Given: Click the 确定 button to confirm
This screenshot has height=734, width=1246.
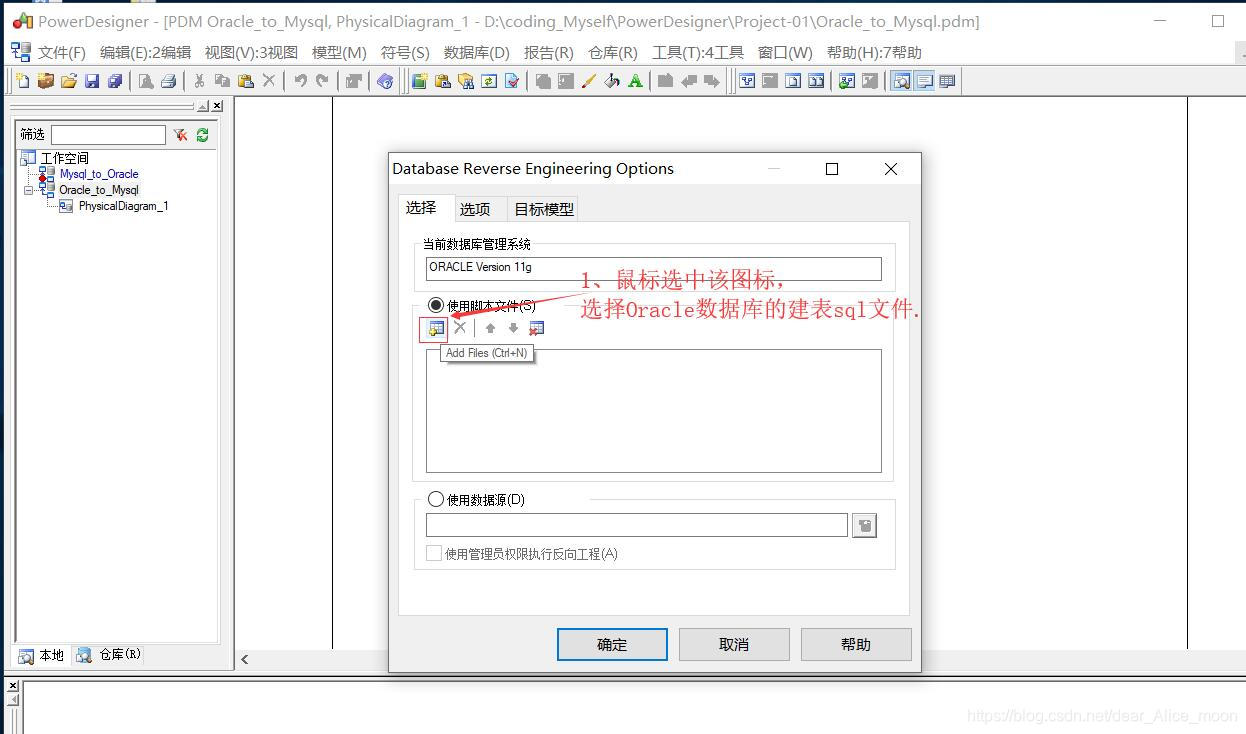Looking at the screenshot, I should (611, 644).
